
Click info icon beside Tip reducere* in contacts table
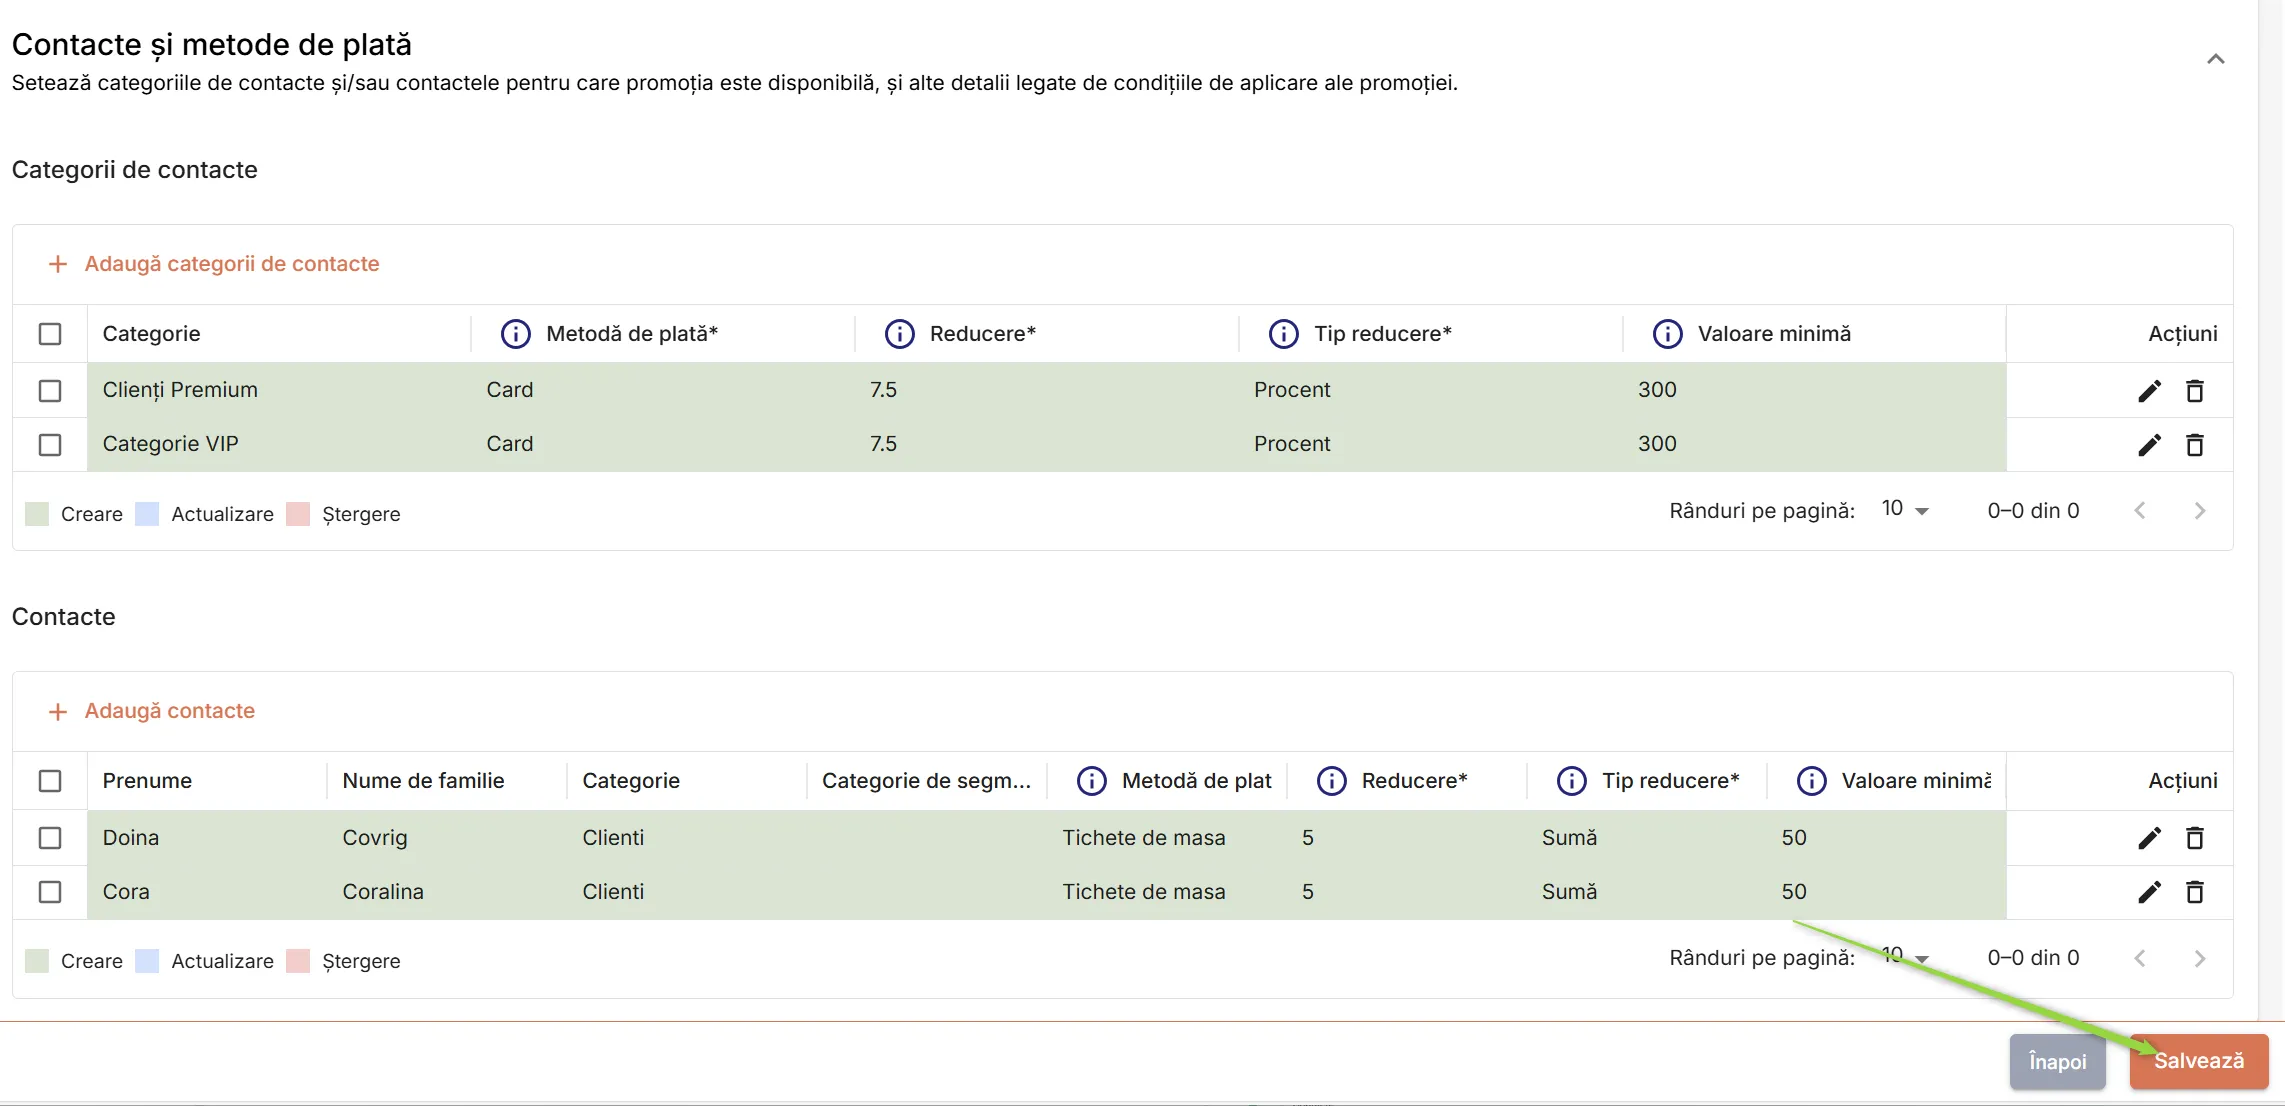click(1572, 781)
